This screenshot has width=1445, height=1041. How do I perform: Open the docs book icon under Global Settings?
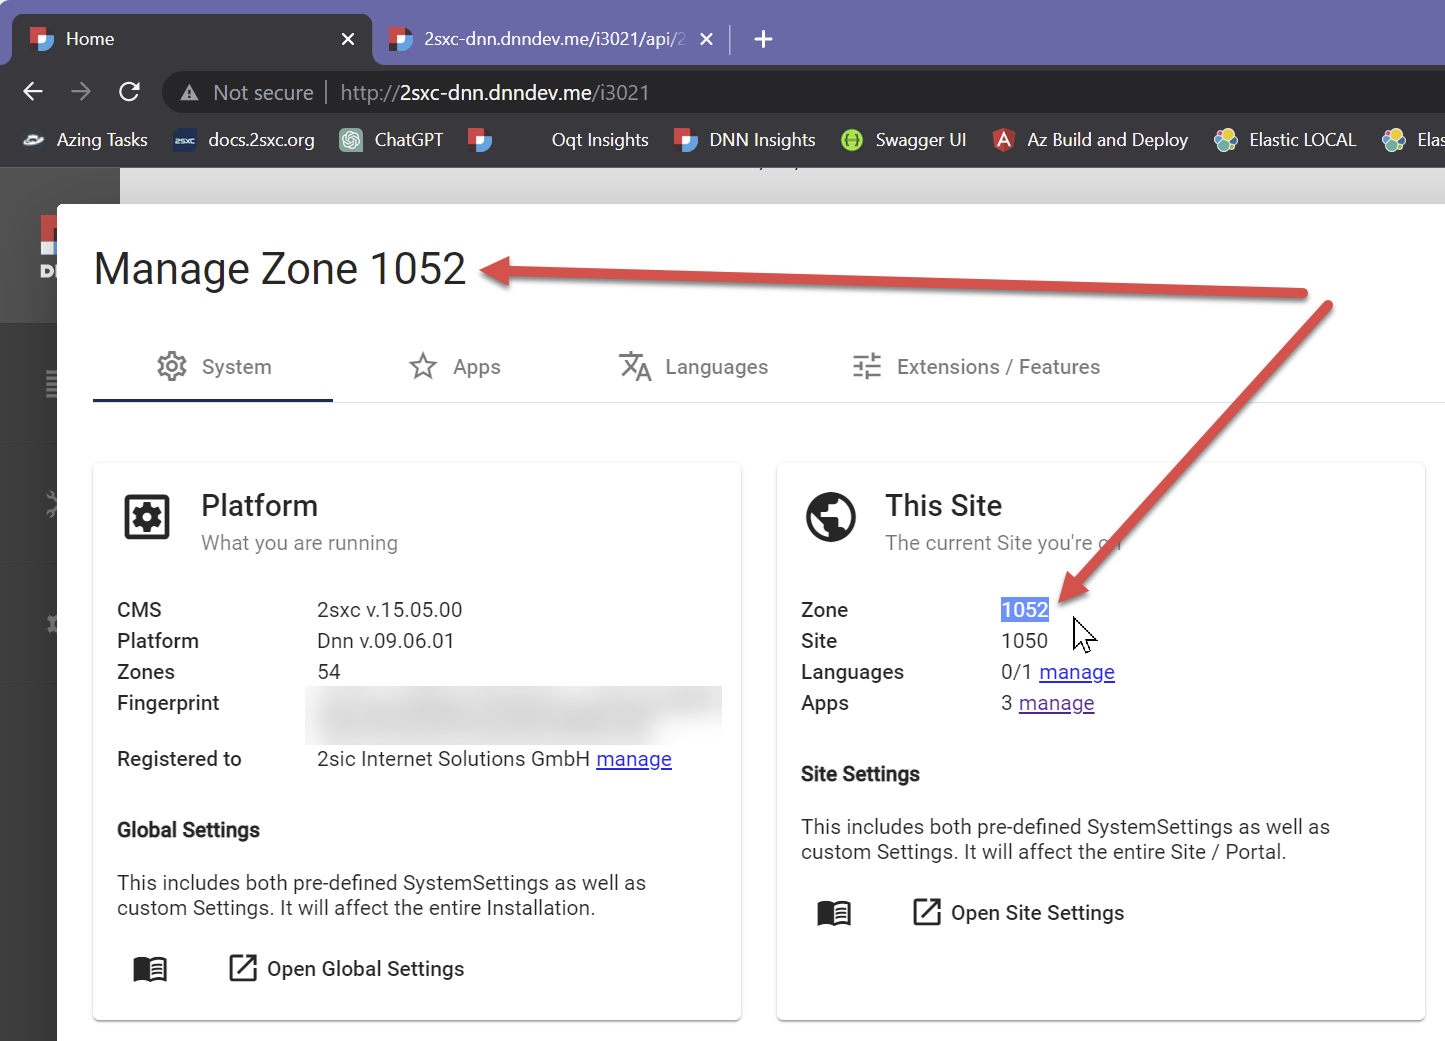[149, 968]
